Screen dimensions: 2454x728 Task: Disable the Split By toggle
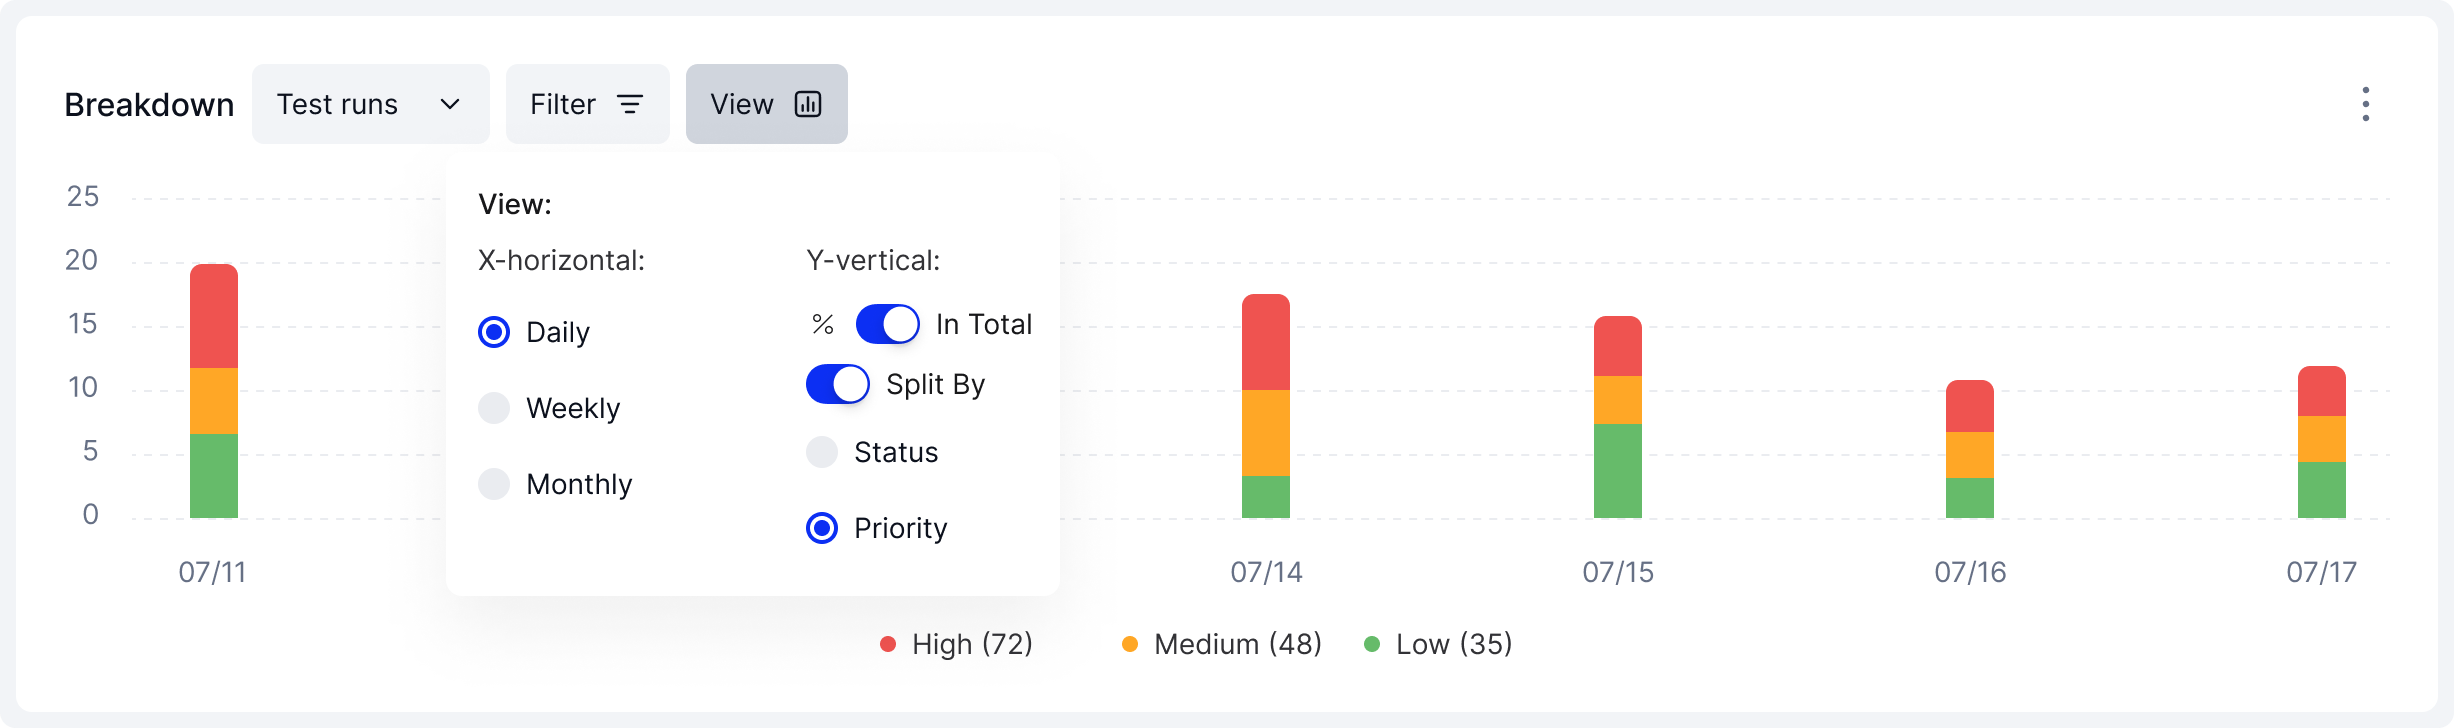pos(837,384)
